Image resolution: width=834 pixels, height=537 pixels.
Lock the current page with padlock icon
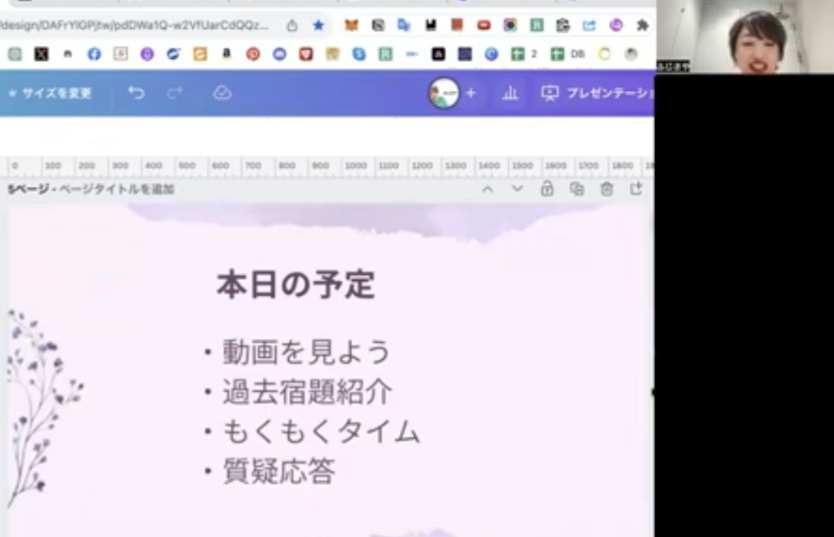(x=547, y=189)
